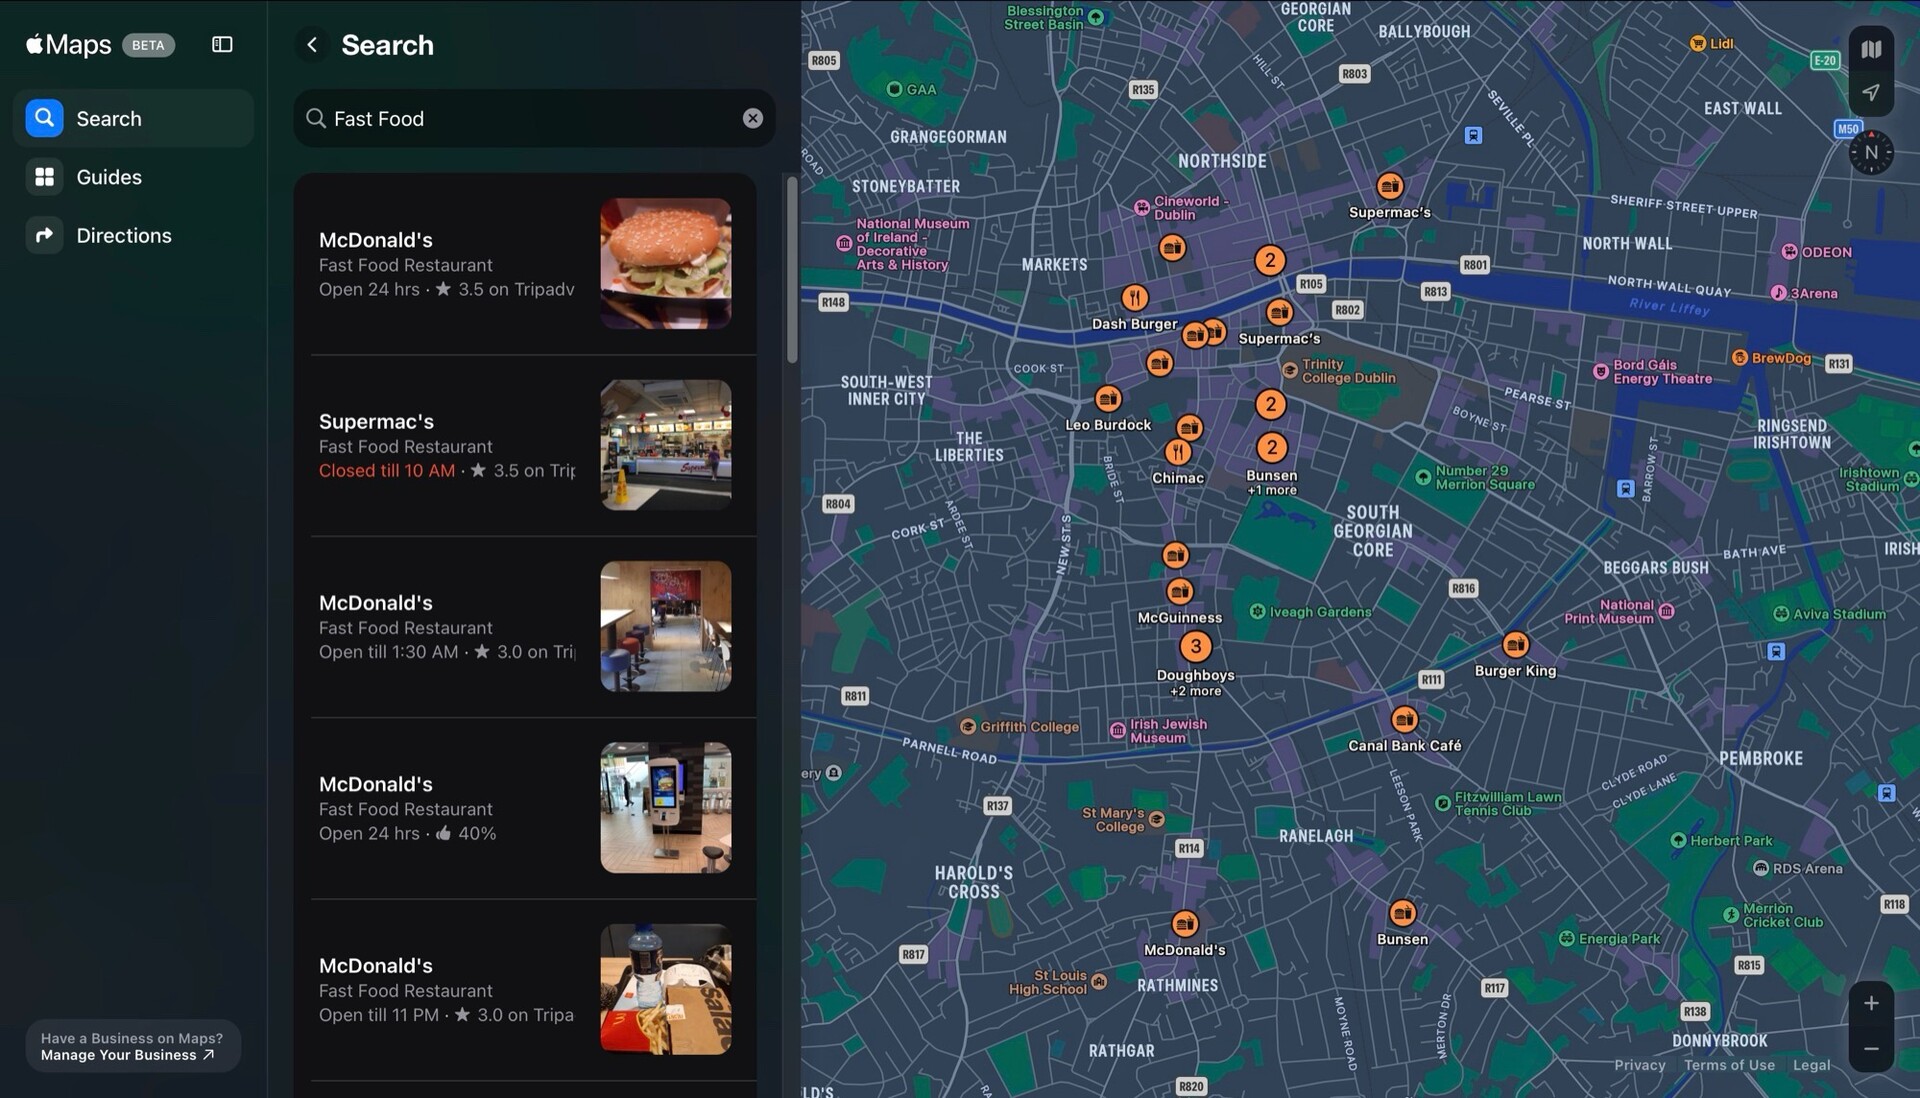Click the results list scrollbar
Image resolution: width=1920 pixels, height=1098 pixels.
(x=792, y=270)
